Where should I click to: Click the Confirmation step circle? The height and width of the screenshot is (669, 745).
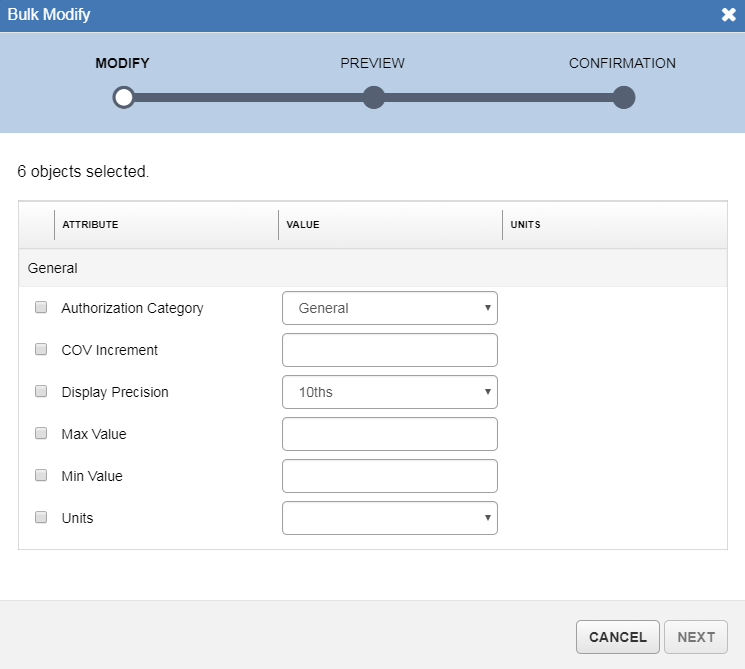point(623,97)
